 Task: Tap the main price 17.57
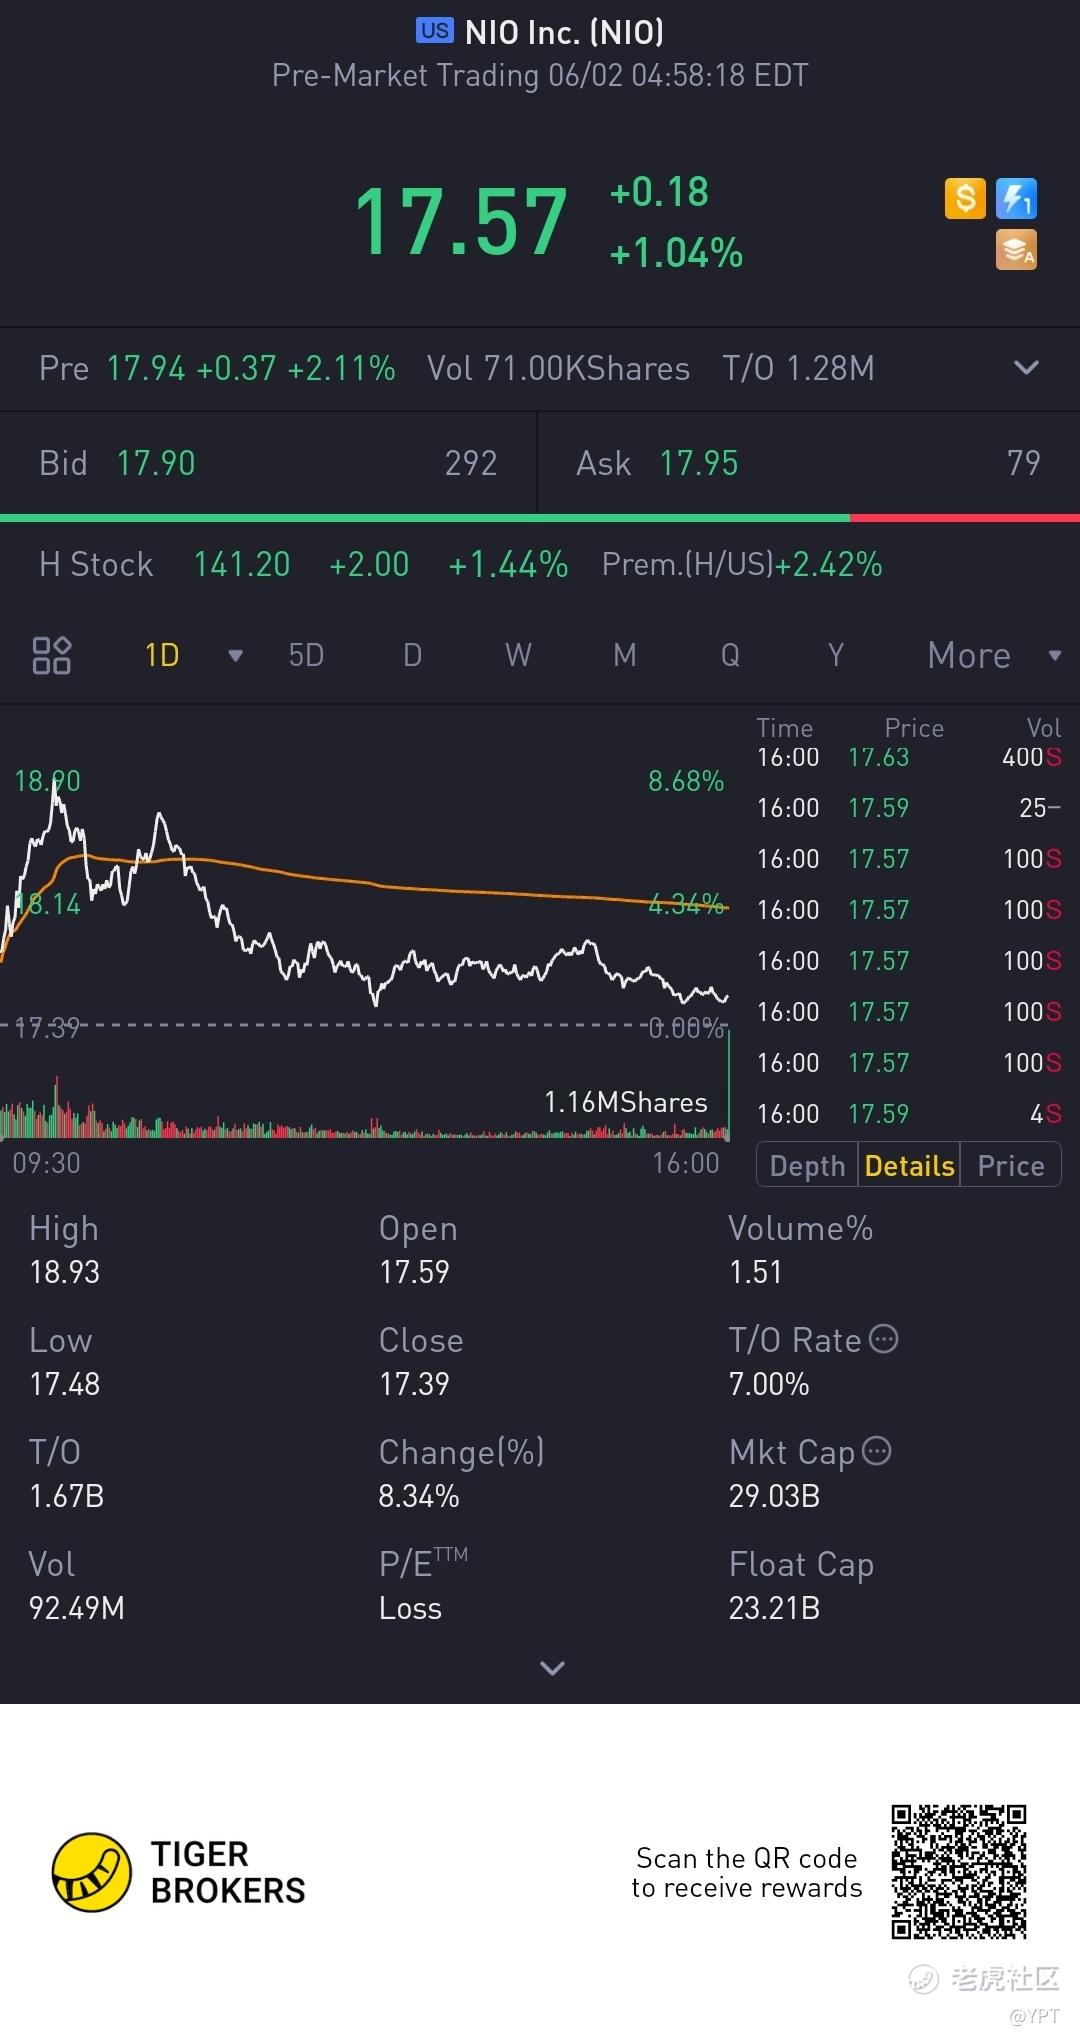pos(461,222)
